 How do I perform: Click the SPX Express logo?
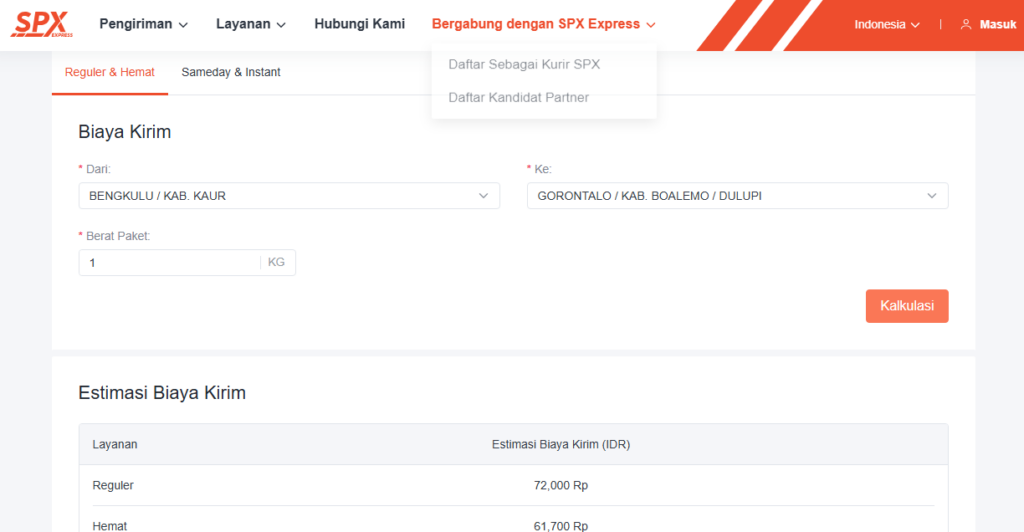click(41, 24)
